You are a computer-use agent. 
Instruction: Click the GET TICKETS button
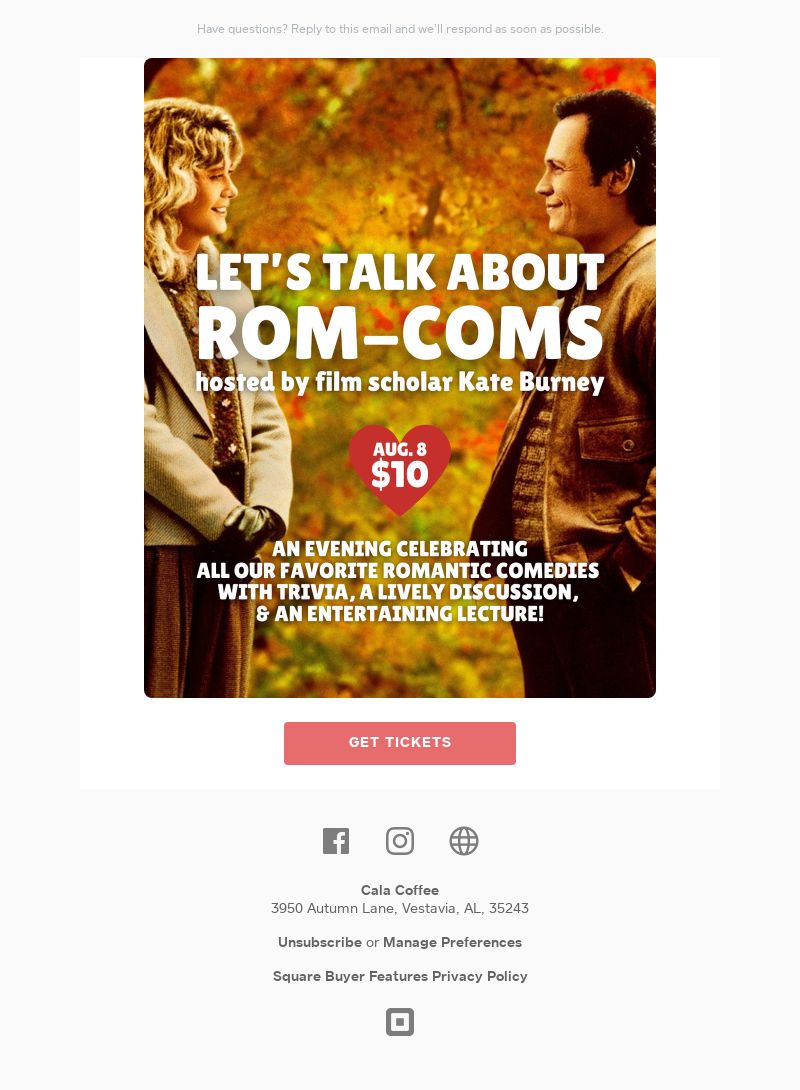(x=400, y=743)
